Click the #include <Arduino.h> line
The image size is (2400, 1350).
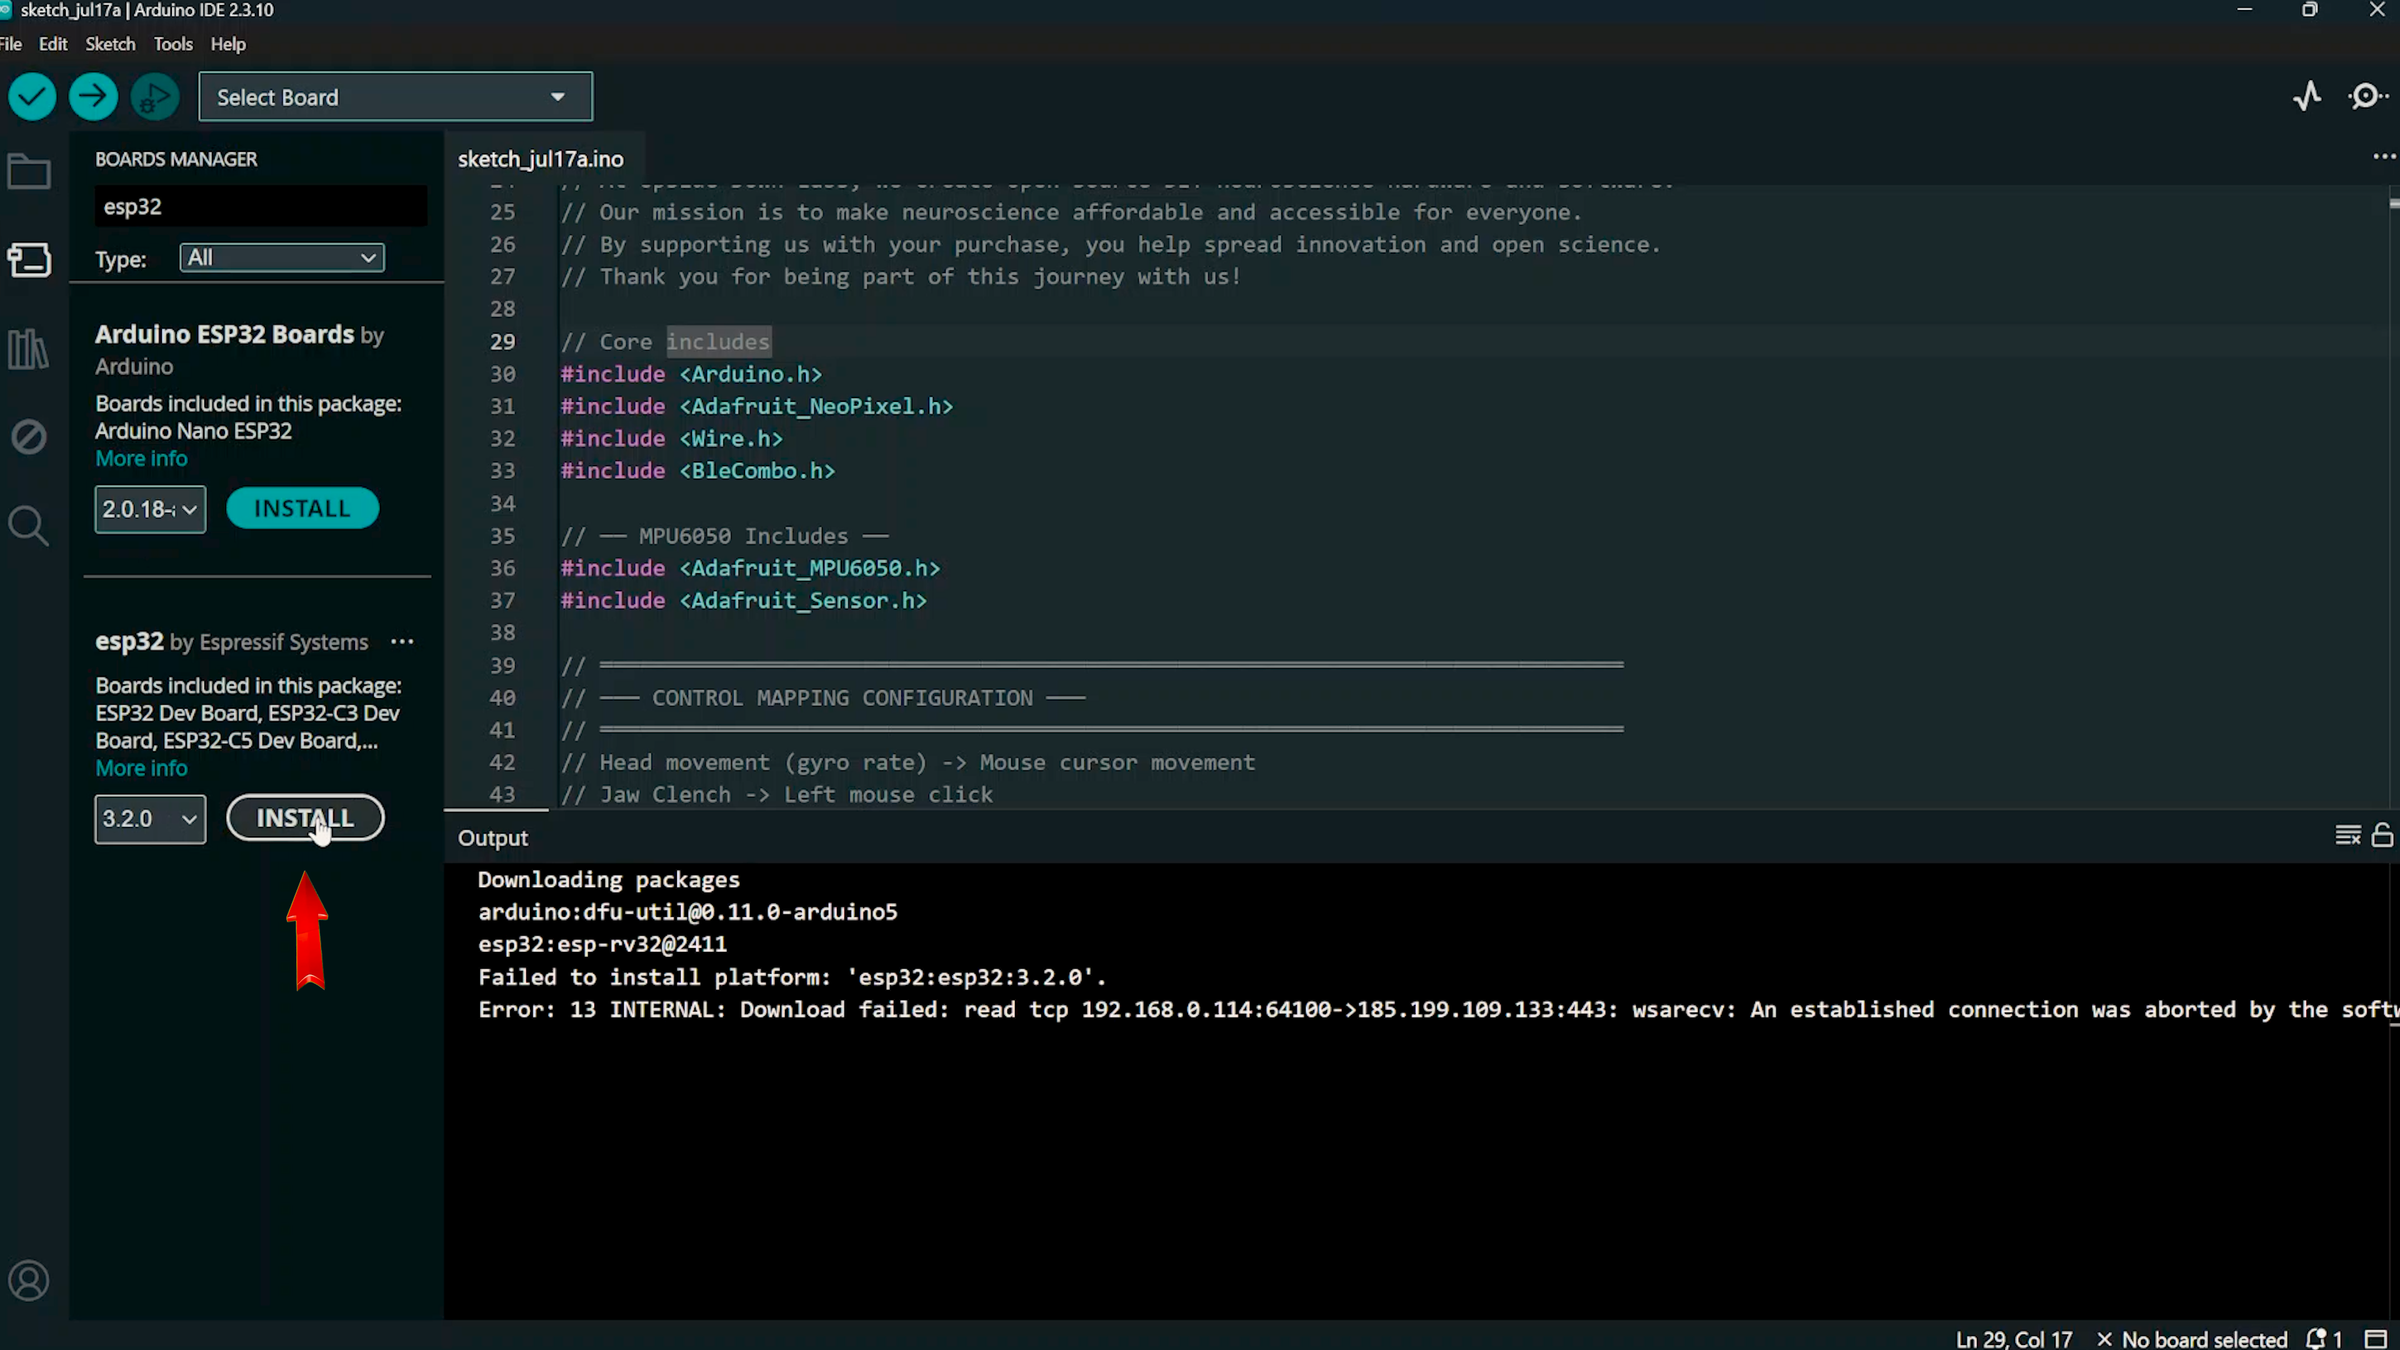click(x=691, y=374)
